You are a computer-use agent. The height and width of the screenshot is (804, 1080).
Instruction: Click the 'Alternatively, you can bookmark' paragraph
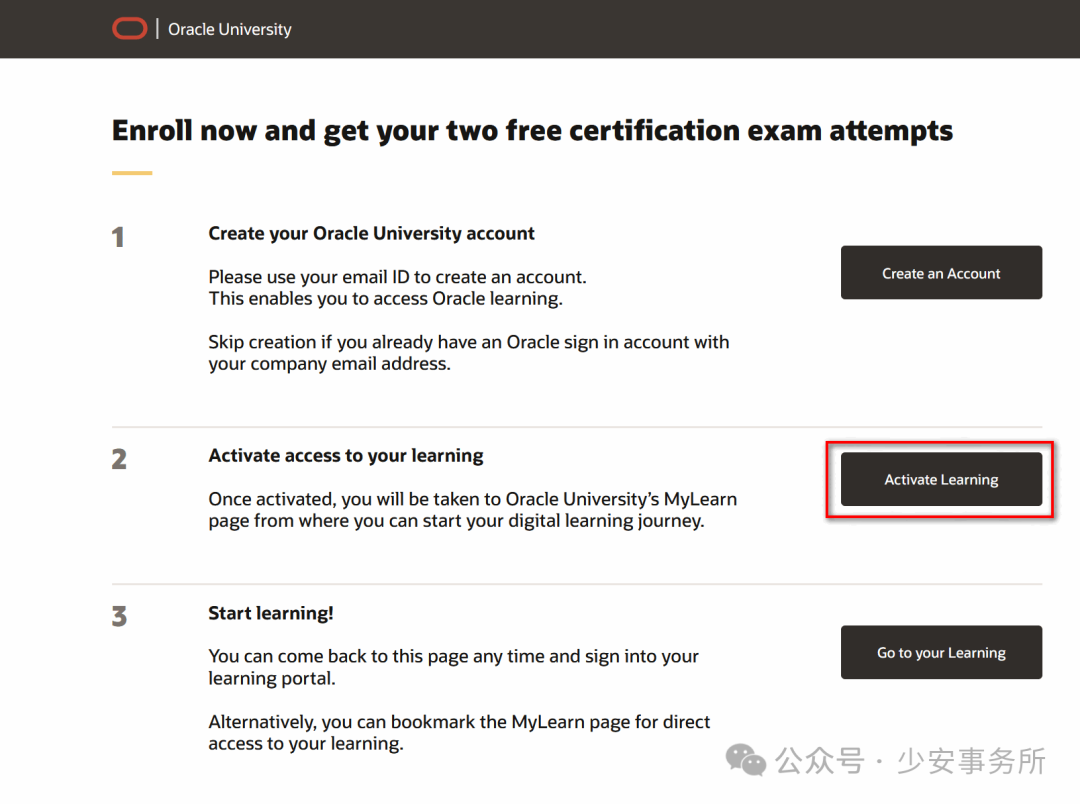pos(459,732)
